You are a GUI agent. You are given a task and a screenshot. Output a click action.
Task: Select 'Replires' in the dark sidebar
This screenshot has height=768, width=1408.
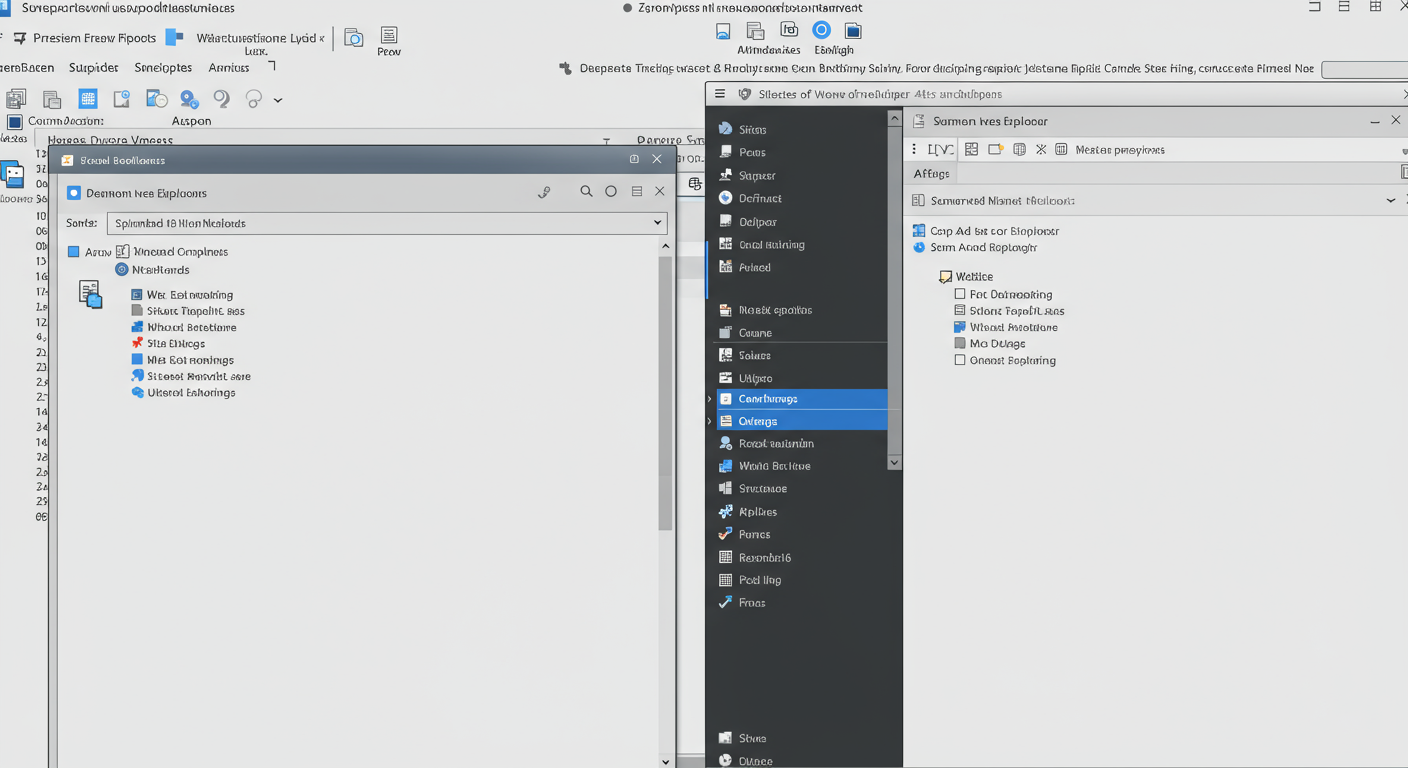(757, 511)
